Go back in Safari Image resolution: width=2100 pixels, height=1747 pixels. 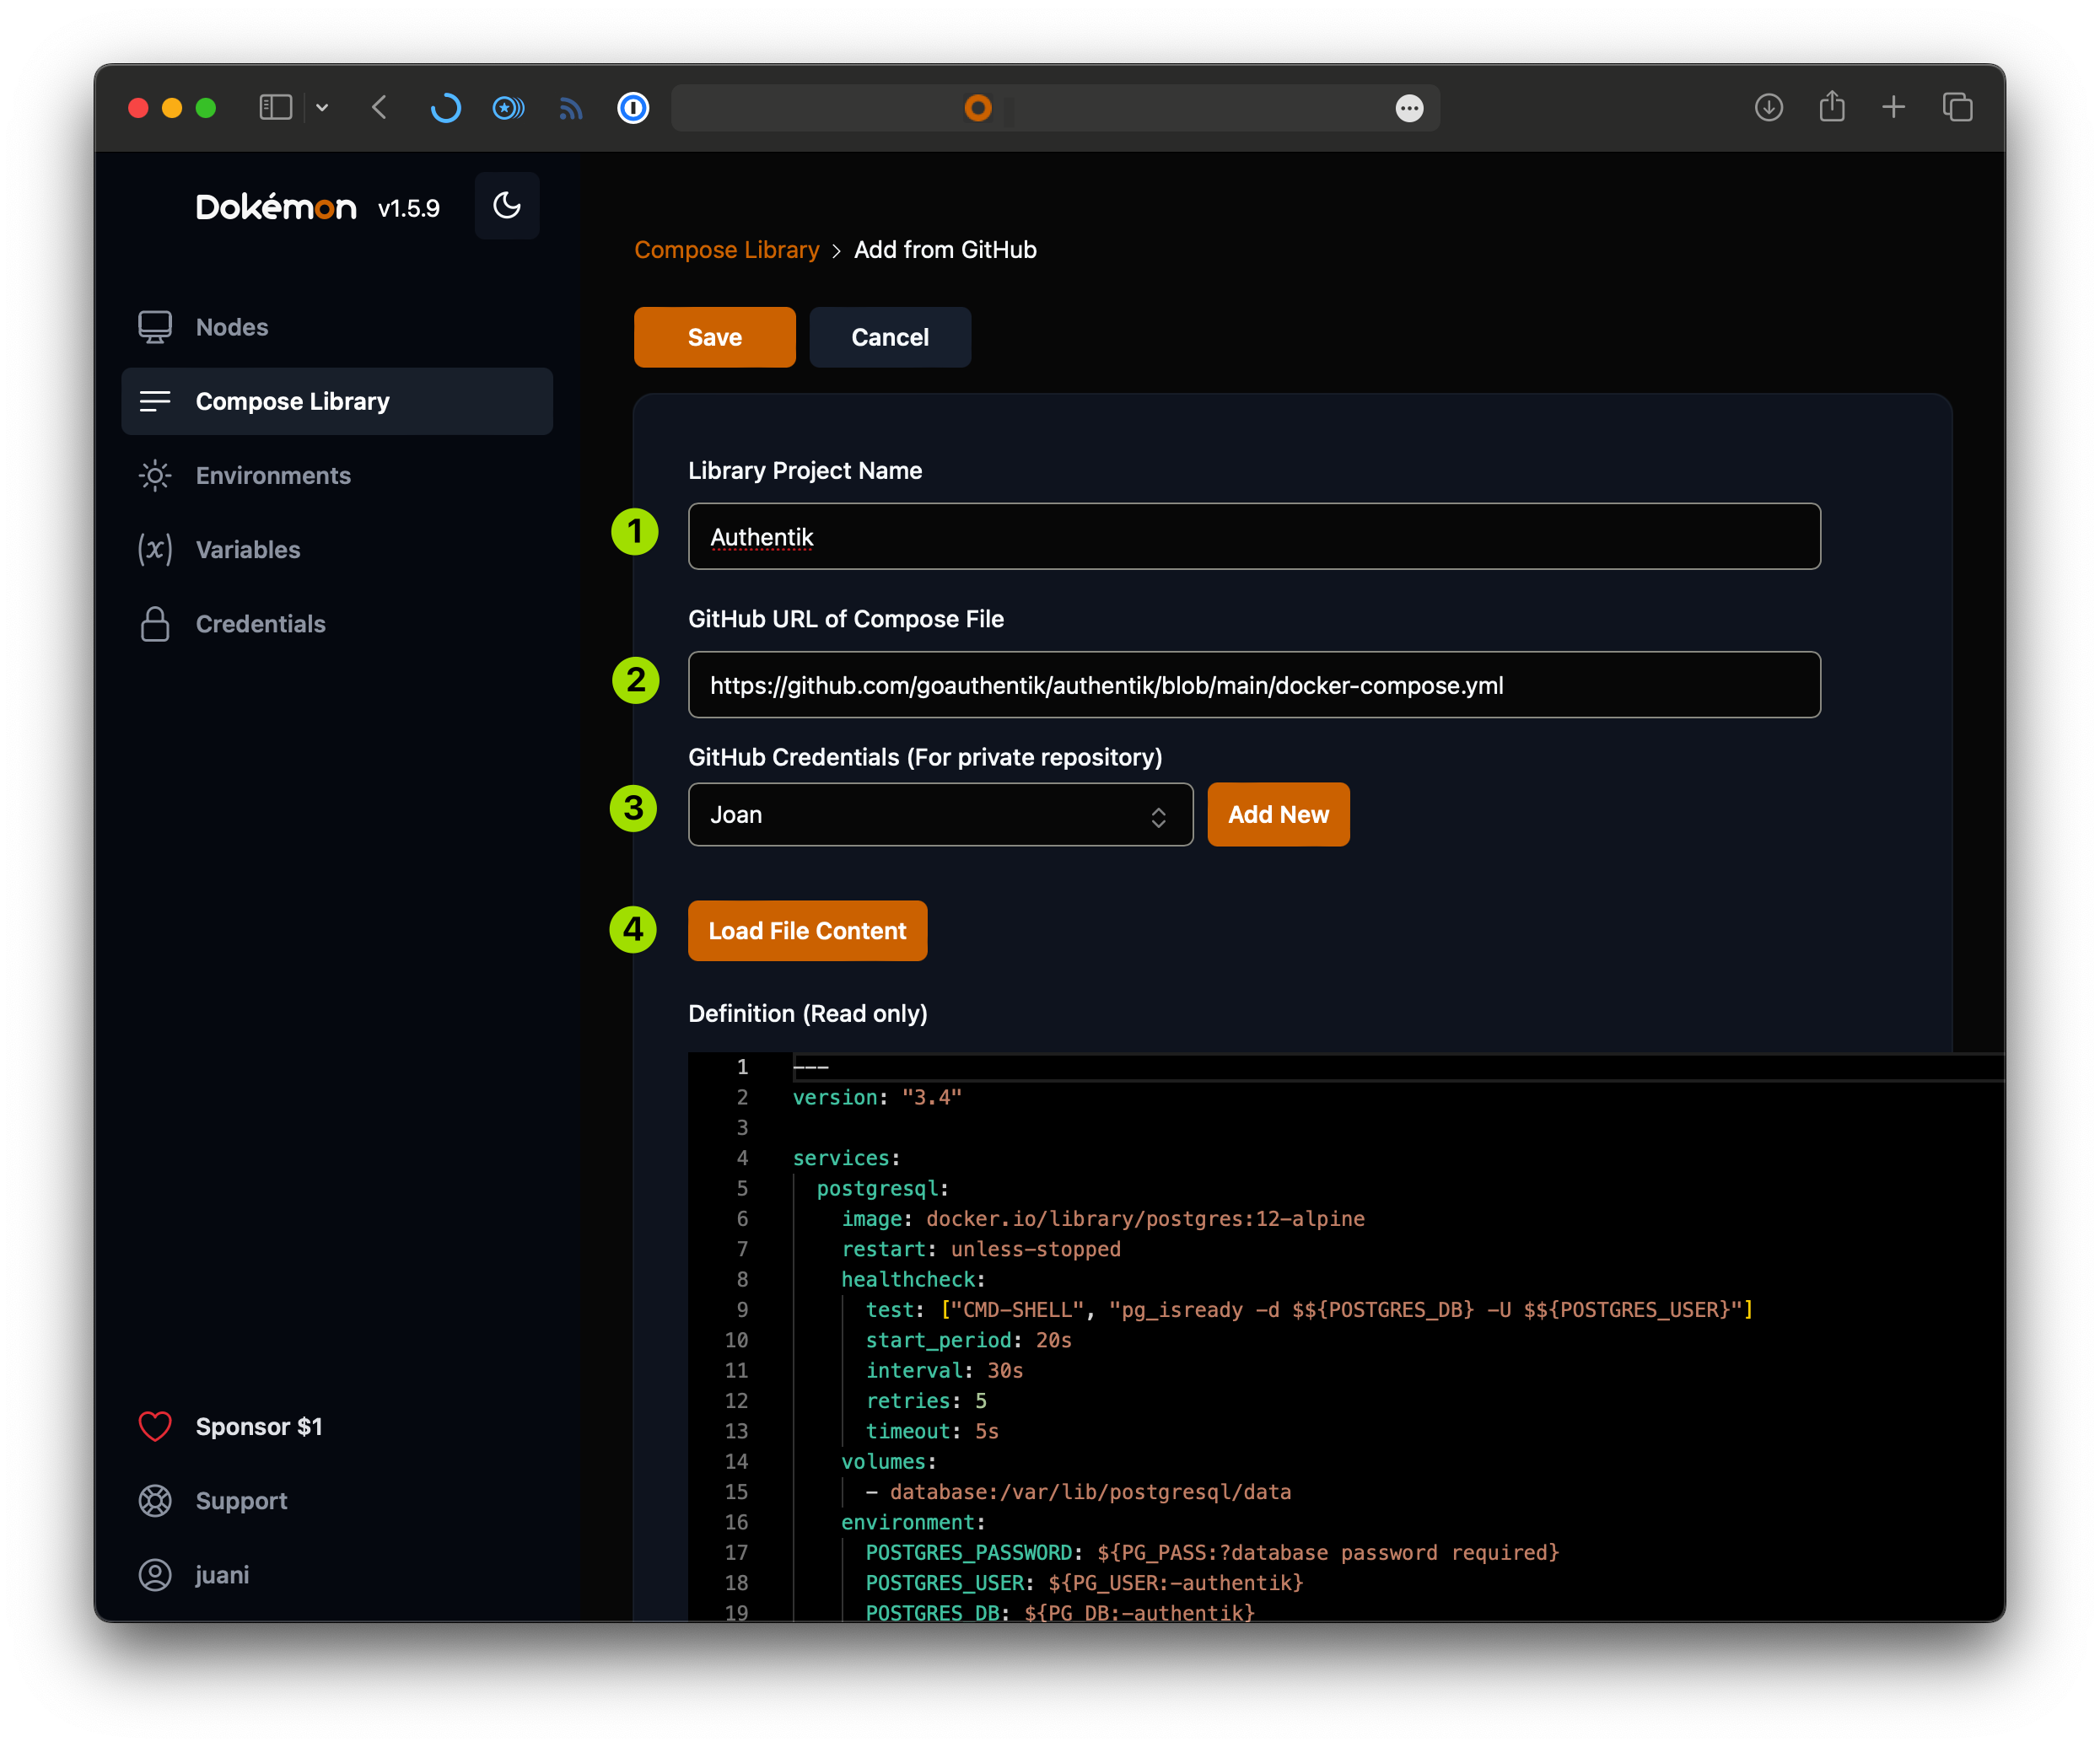point(379,107)
